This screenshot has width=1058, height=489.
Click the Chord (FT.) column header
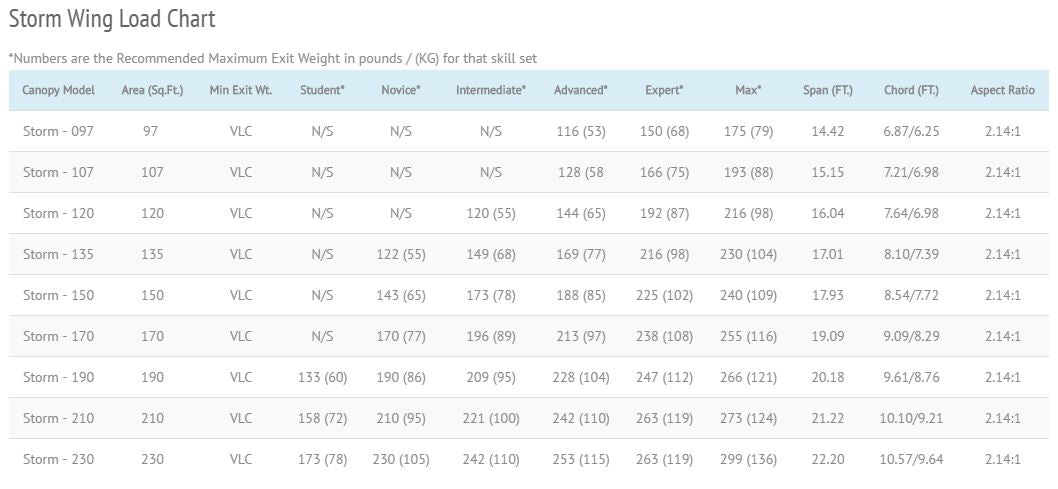911,90
